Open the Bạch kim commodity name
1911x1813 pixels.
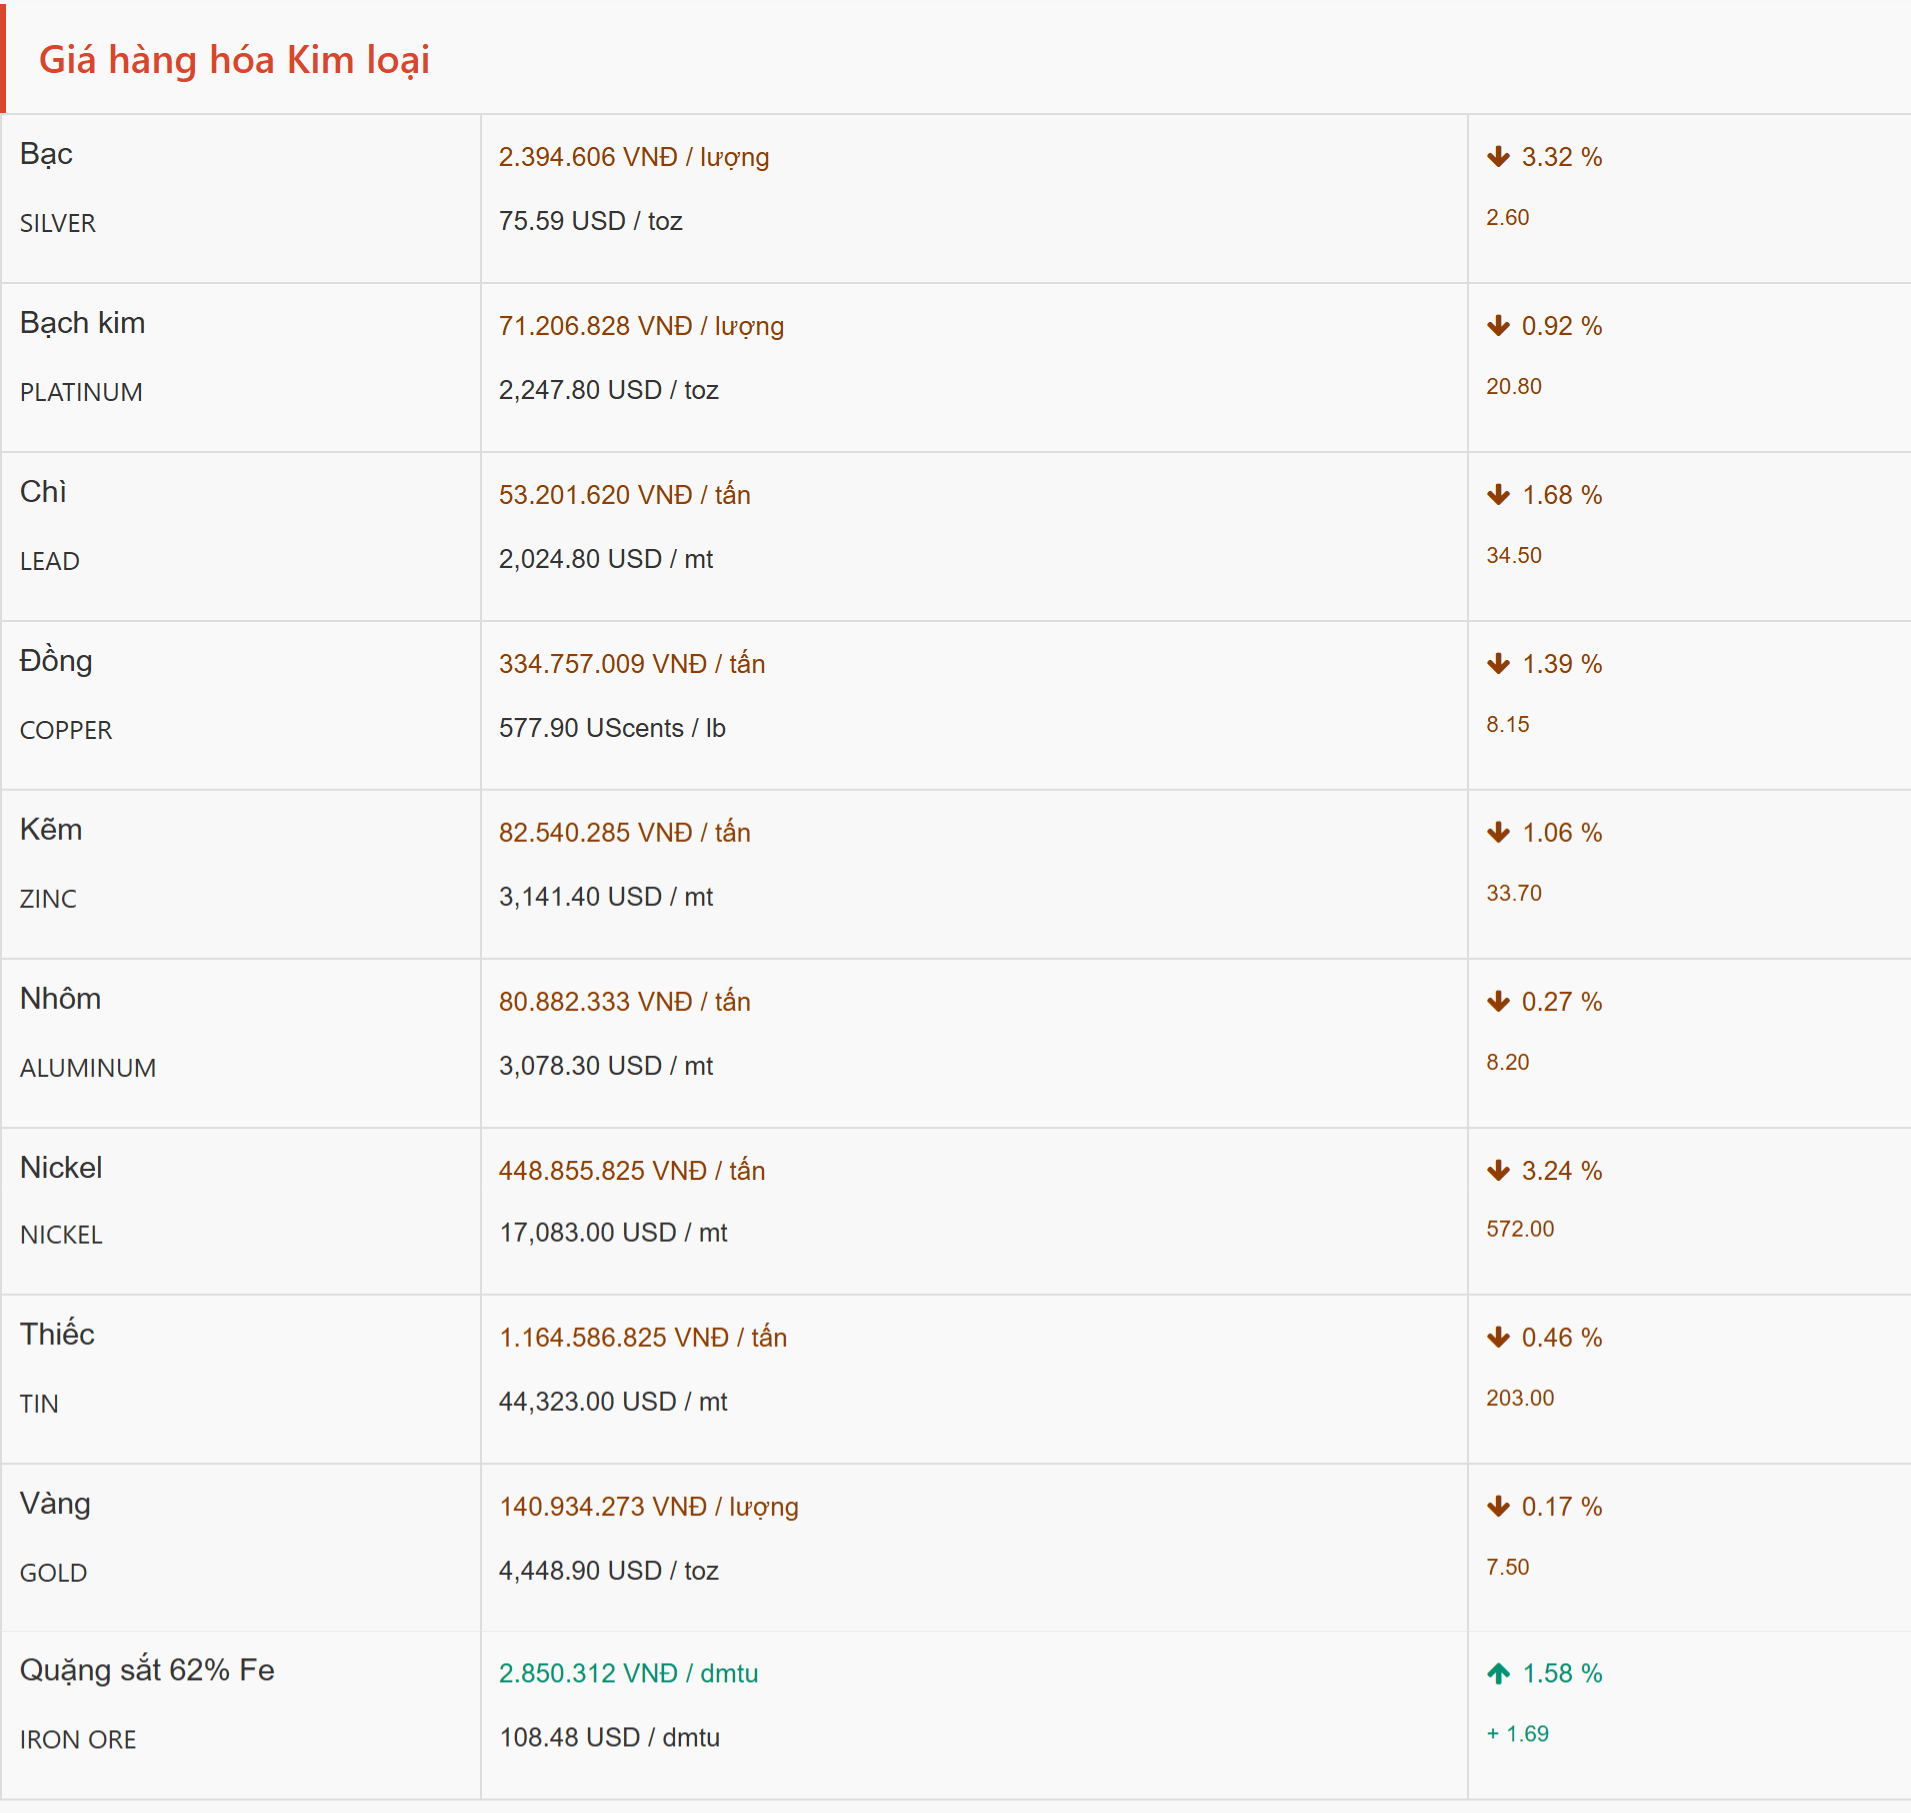pyautogui.click(x=82, y=323)
